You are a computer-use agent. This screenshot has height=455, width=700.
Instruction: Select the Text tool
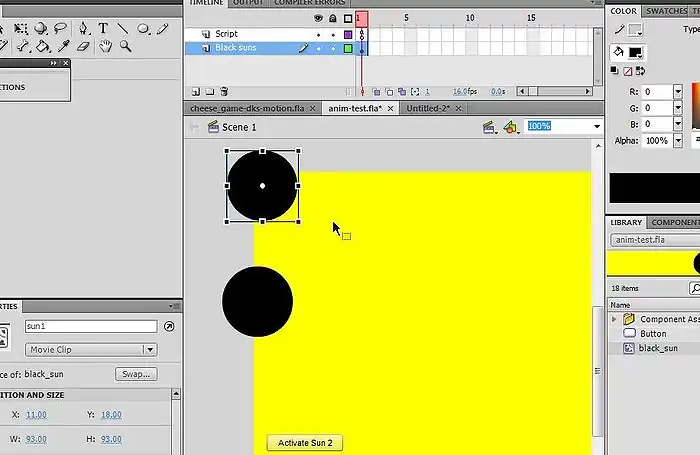(102, 29)
